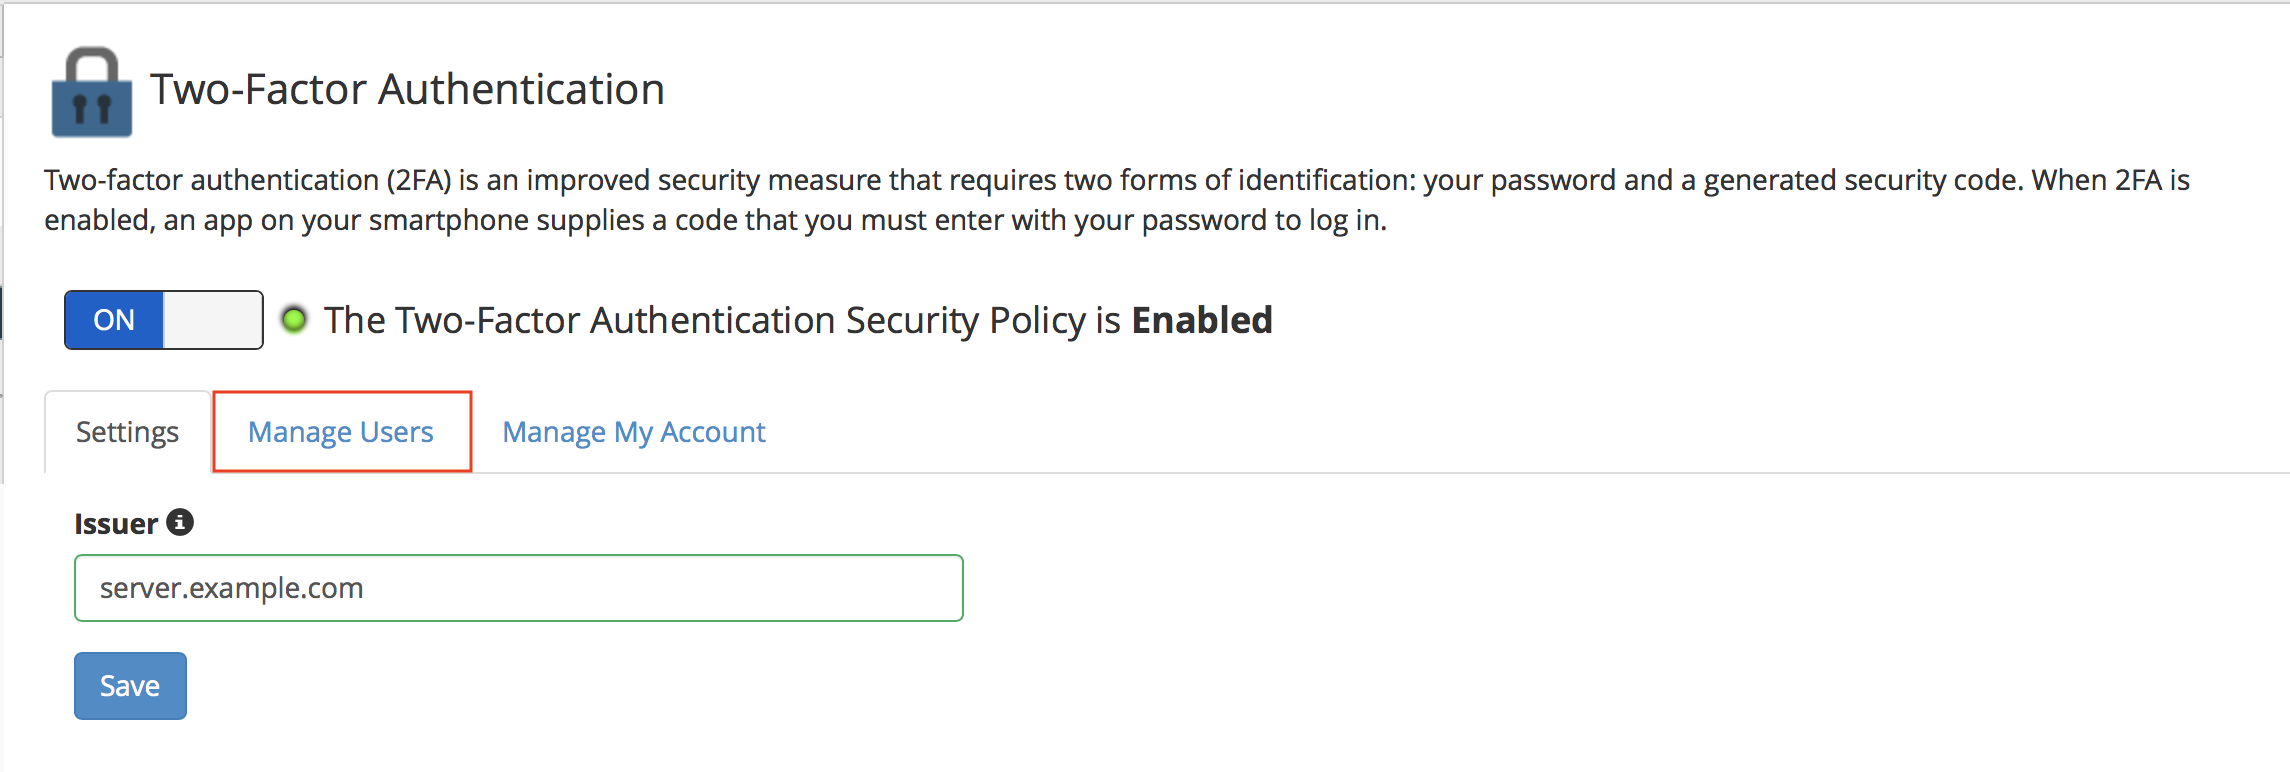The width and height of the screenshot is (2290, 772).
Task: Click the Two-Factor Authentication page heading
Action: [407, 89]
